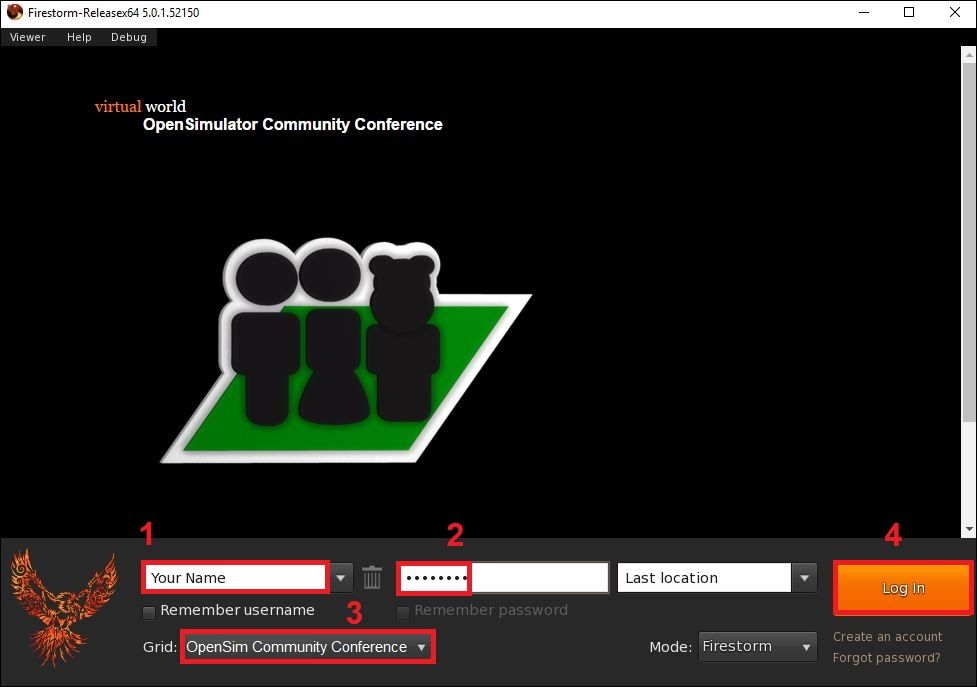Viewport: 977px width, 687px height.
Task: Focus the password input field
Action: [x=503, y=578]
